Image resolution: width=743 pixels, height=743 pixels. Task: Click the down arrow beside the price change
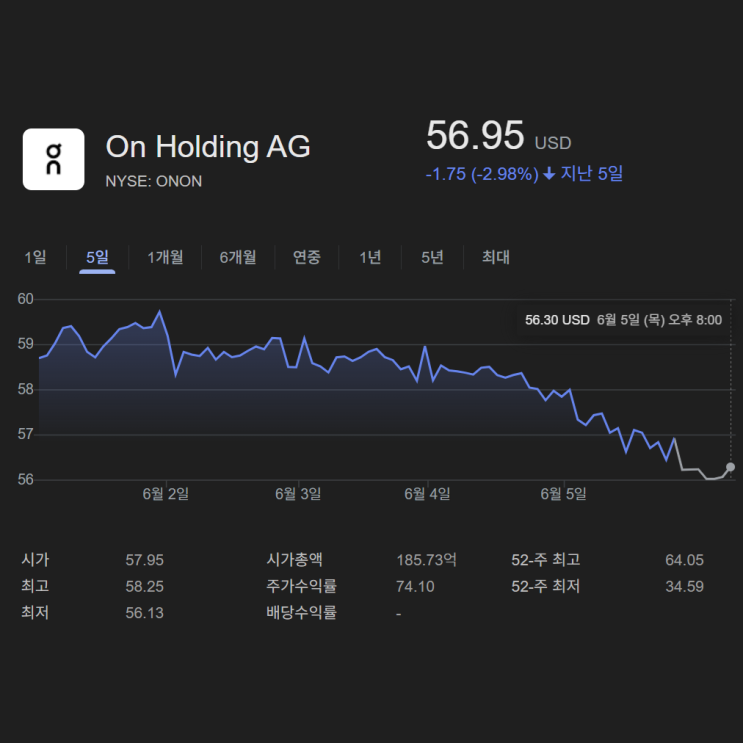click(549, 174)
